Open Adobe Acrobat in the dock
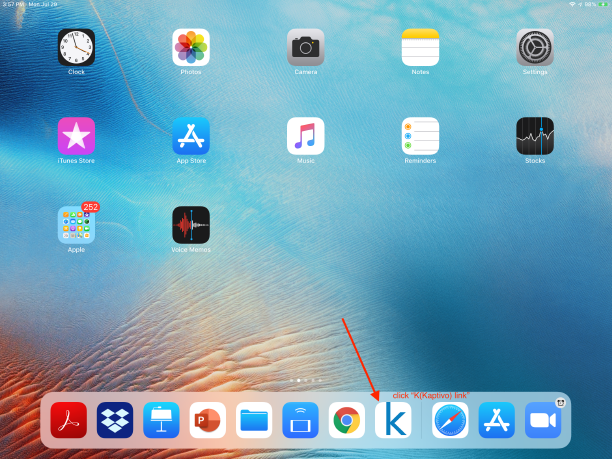 pos(69,420)
